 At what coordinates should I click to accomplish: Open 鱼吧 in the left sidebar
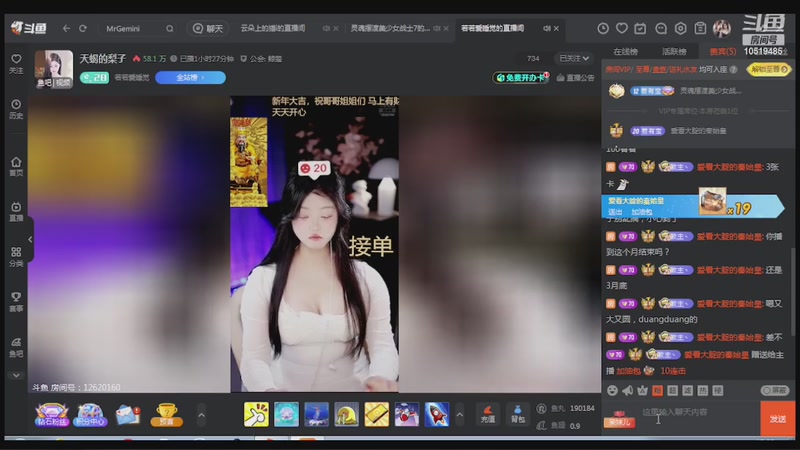(x=16, y=347)
